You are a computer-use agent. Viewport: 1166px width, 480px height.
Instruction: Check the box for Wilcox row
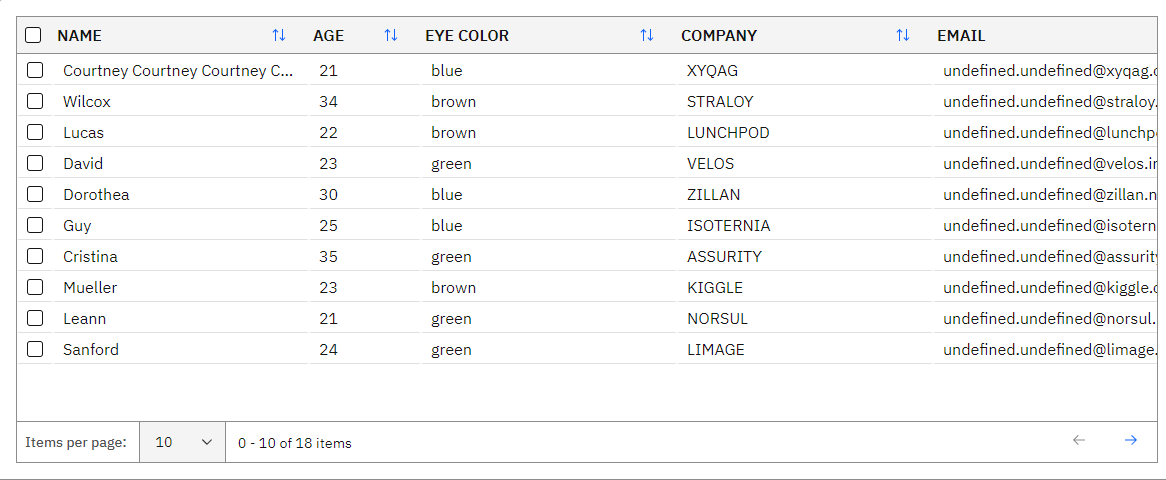(35, 101)
